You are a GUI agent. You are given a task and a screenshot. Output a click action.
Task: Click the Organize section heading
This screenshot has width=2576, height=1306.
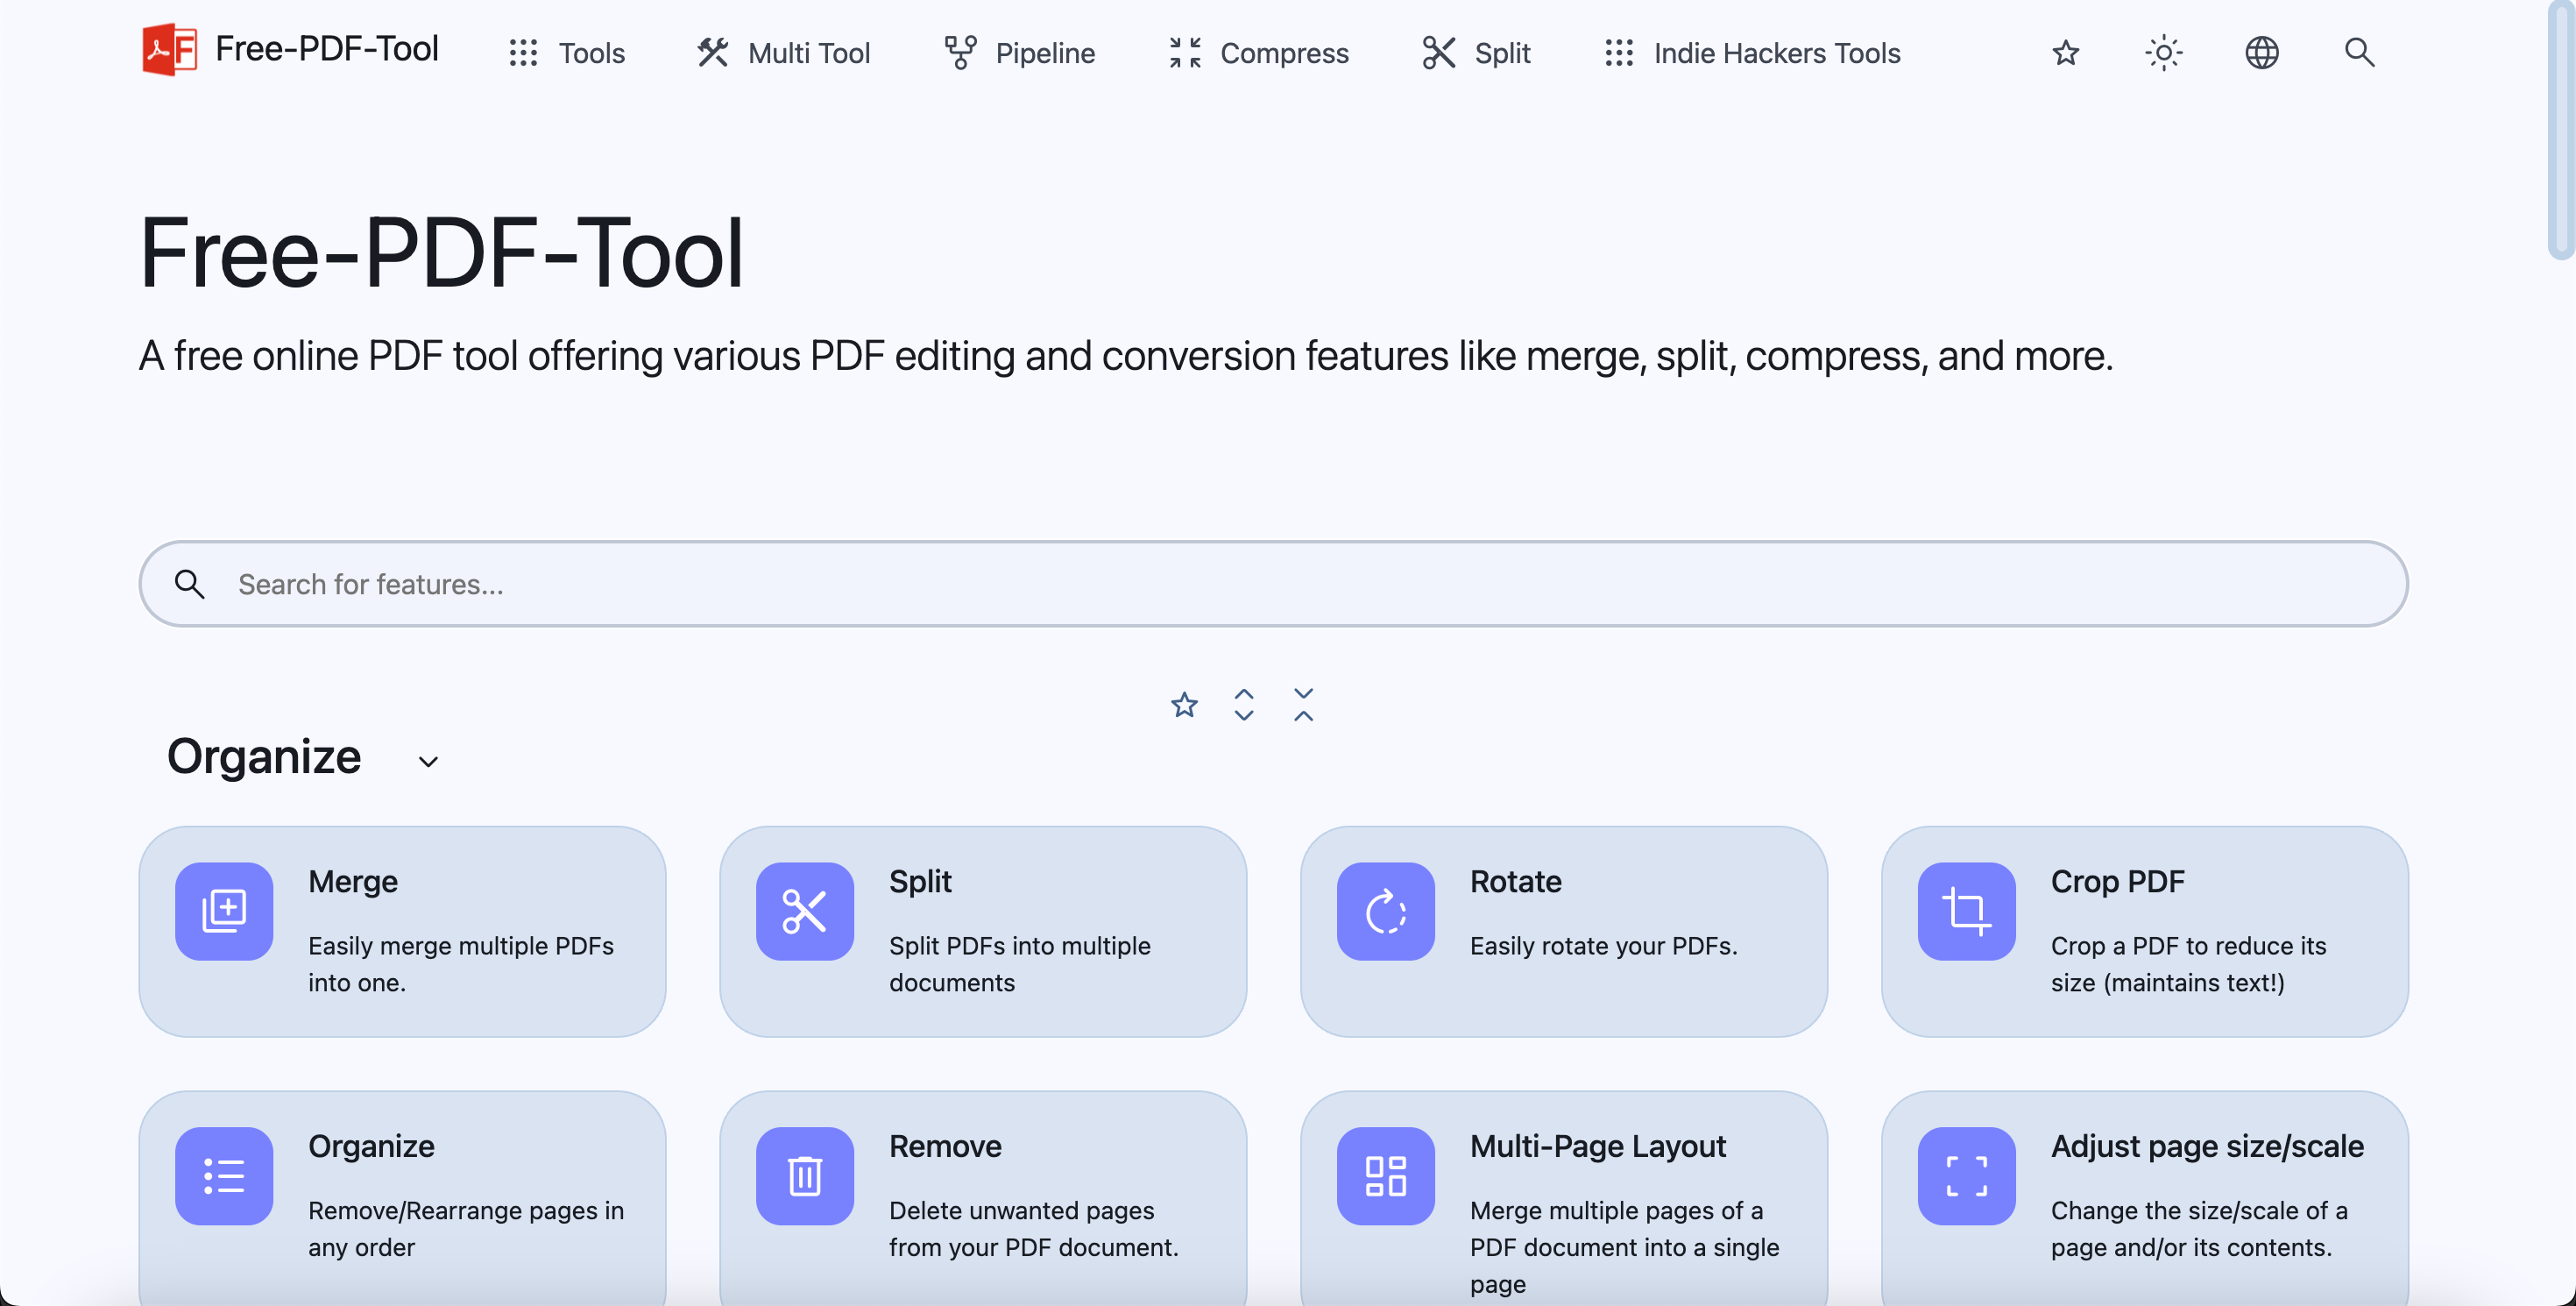pos(264,757)
